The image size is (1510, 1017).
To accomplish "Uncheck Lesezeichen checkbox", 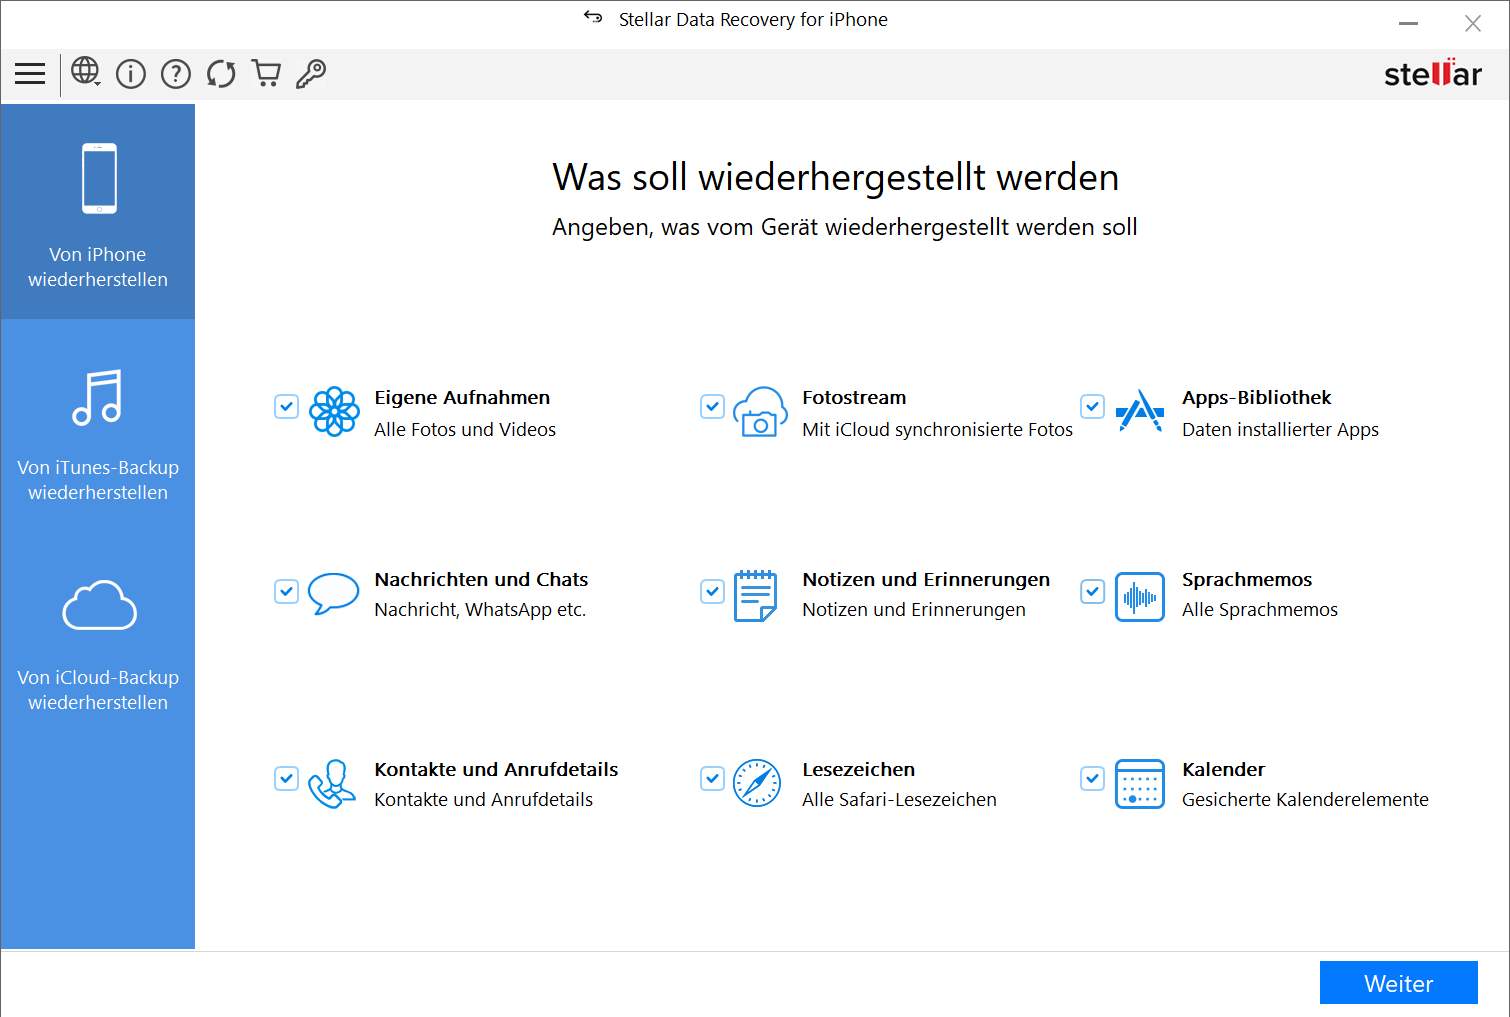I will 712,778.
